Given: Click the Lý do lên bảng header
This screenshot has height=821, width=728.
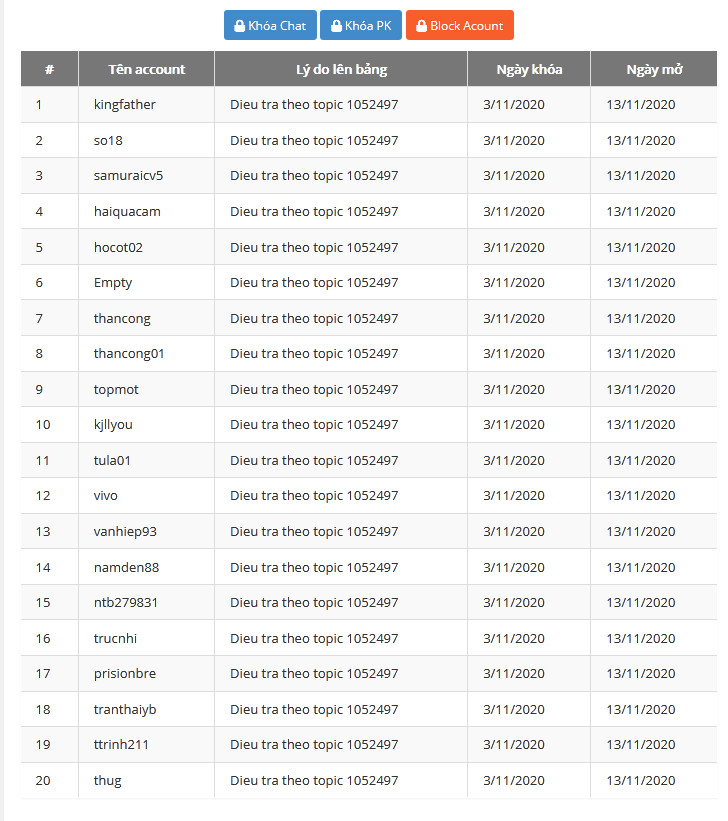Looking at the screenshot, I should 341,69.
